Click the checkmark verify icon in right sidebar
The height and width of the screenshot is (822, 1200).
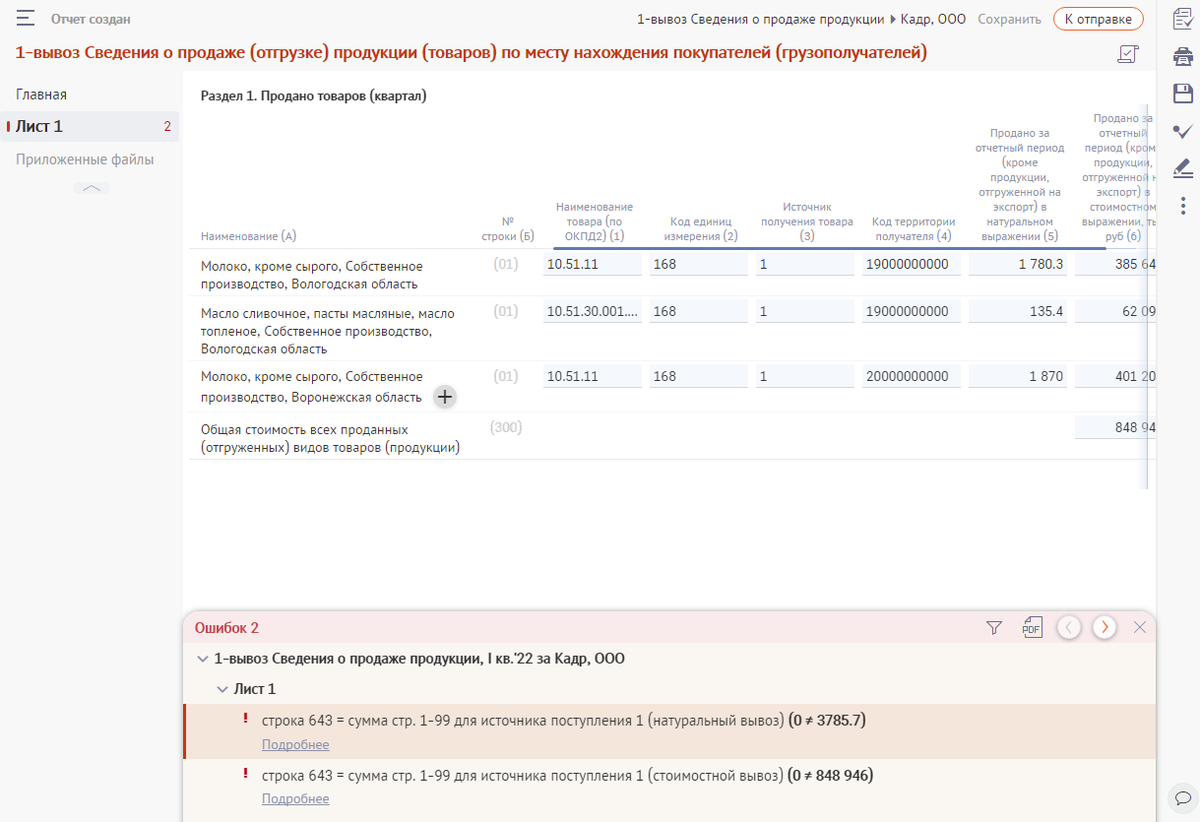pos(1182,131)
